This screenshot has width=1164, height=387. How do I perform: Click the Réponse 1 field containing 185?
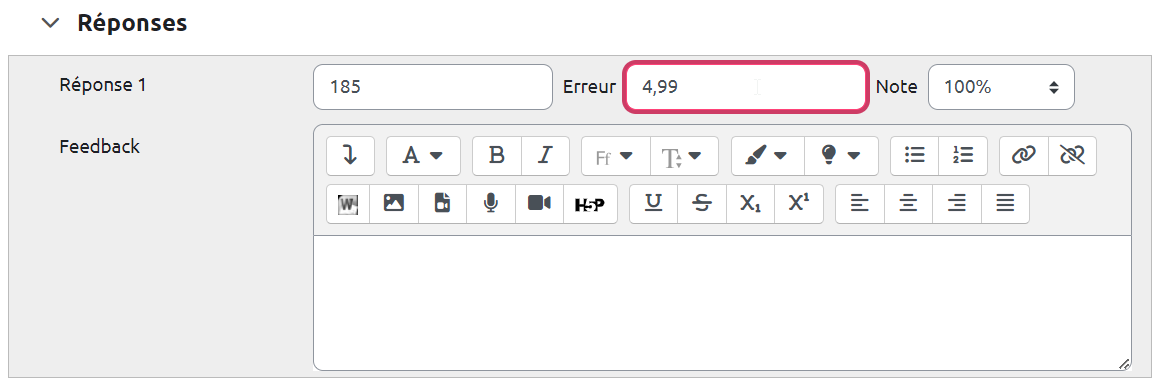tap(433, 87)
